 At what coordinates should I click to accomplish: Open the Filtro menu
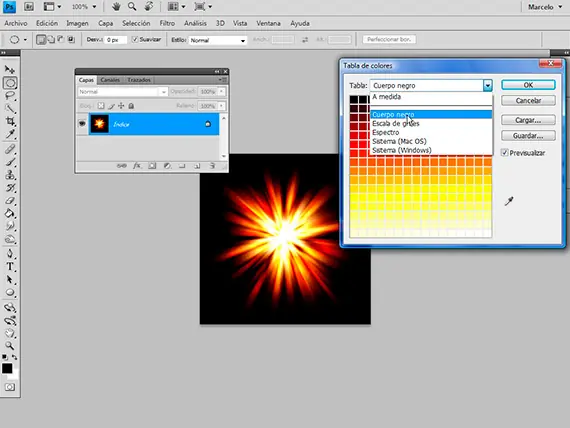click(167, 23)
